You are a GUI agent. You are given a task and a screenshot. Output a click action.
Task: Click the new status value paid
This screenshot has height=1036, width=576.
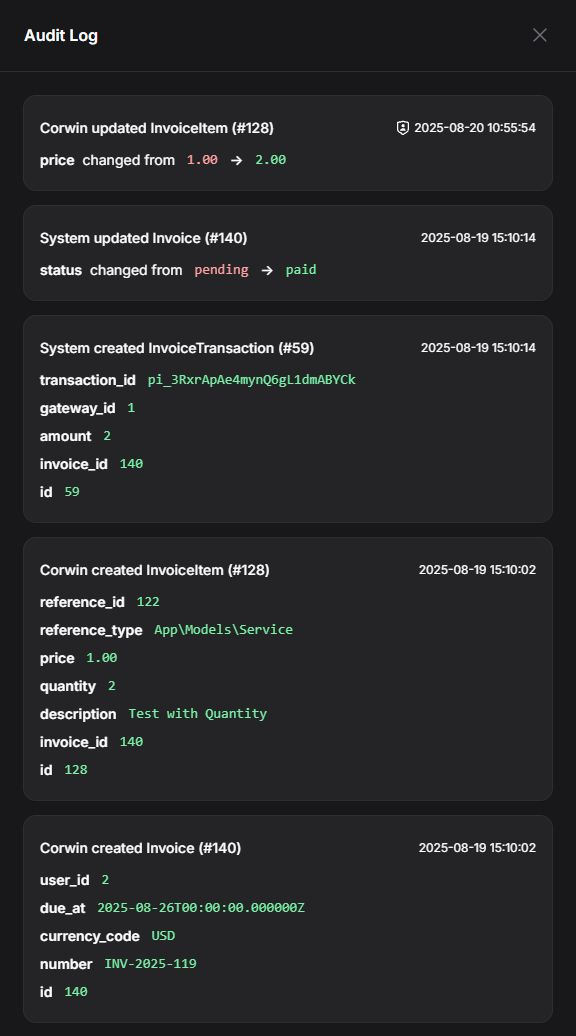(301, 270)
